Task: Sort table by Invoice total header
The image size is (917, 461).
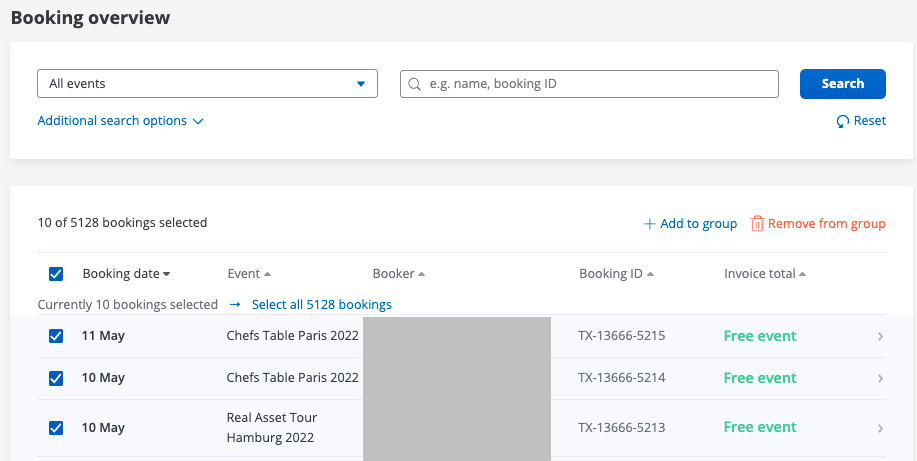Action: pos(764,274)
